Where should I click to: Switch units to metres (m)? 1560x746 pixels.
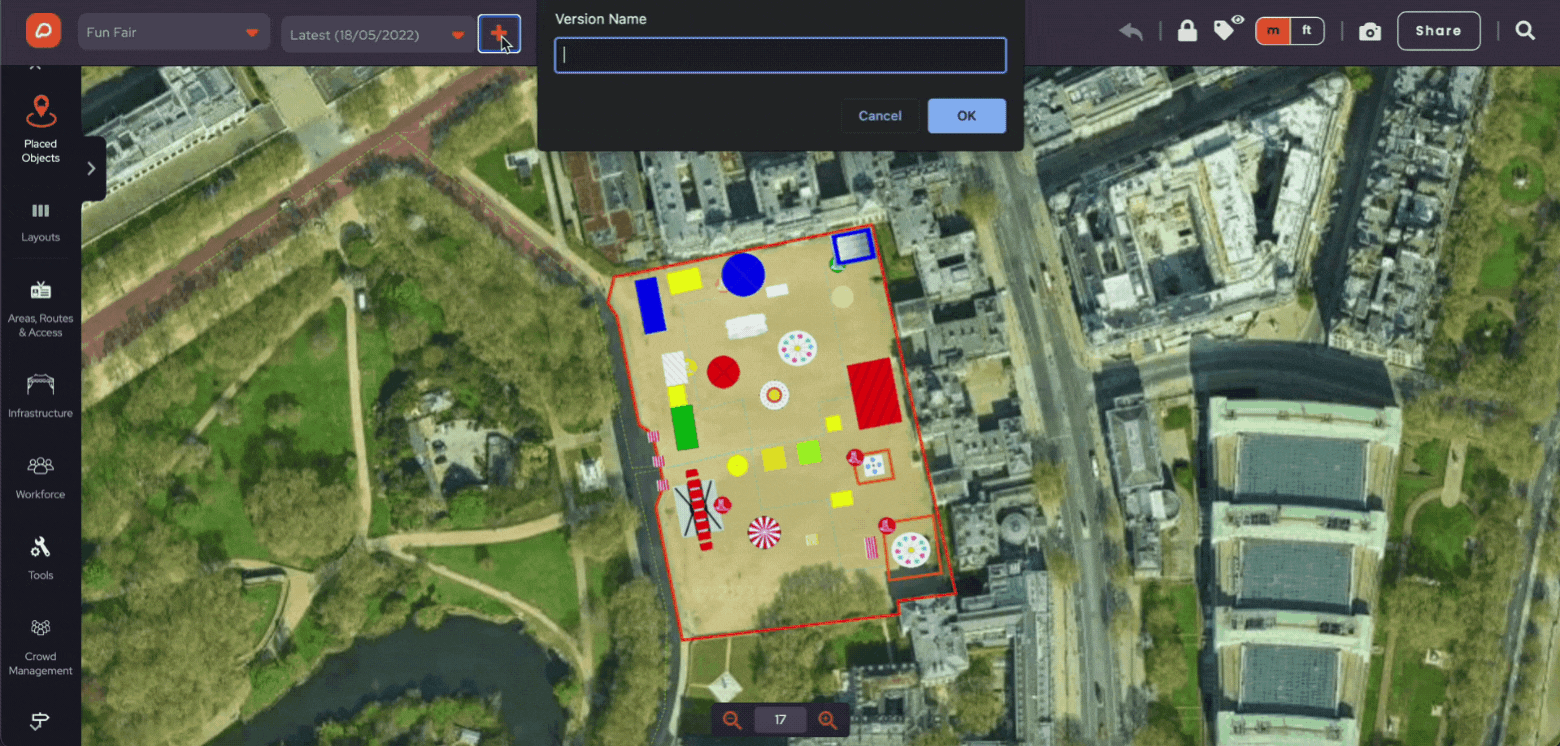tap(1273, 31)
